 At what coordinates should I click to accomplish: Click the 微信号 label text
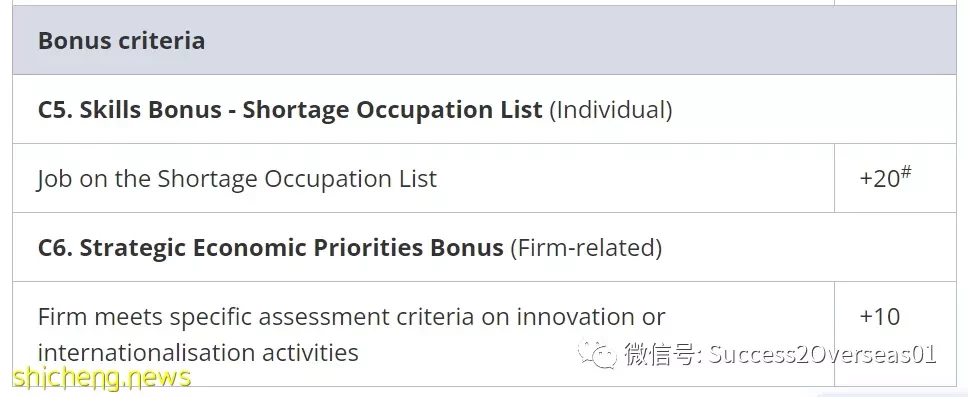click(662, 354)
